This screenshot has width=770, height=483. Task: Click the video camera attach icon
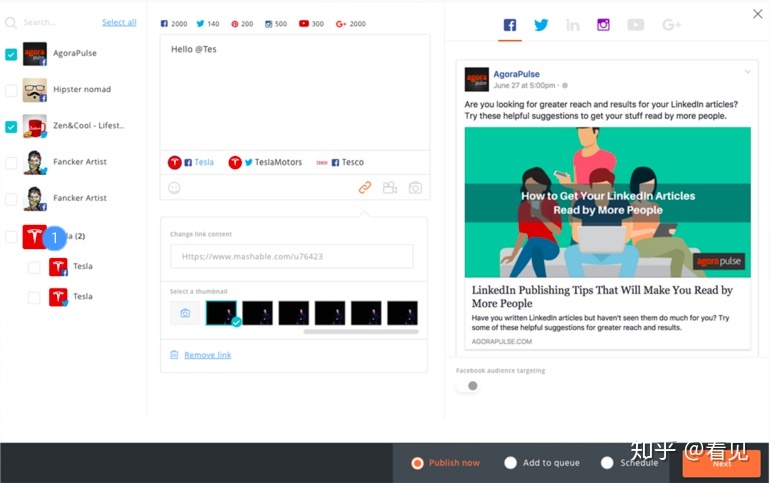tap(390, 188)
